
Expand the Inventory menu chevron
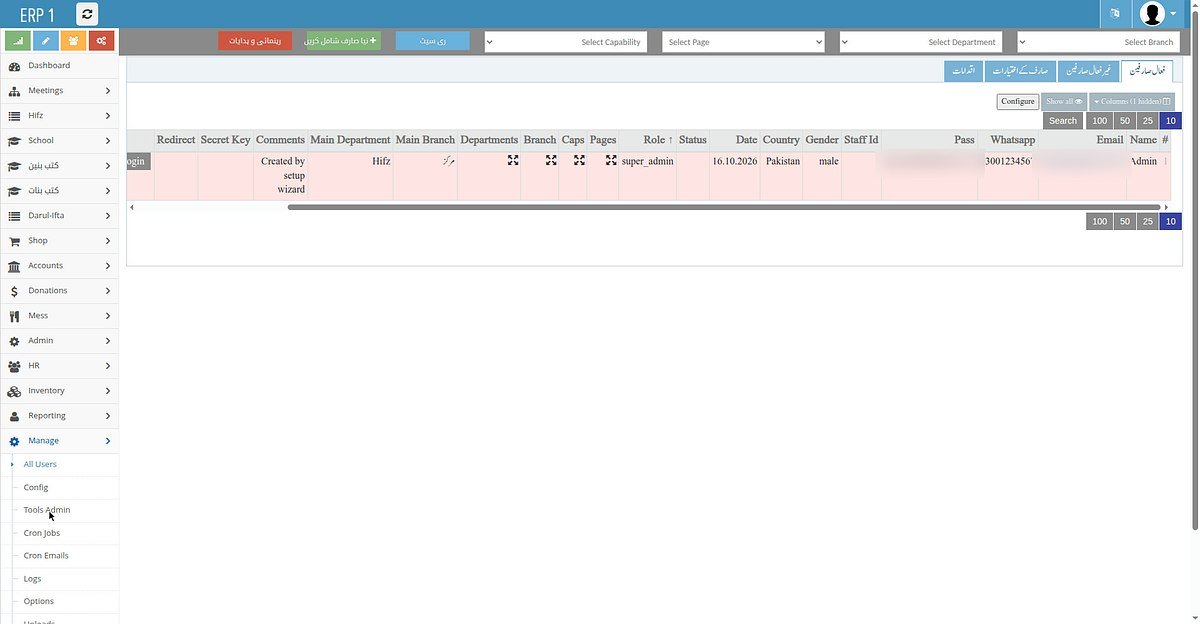107,391
